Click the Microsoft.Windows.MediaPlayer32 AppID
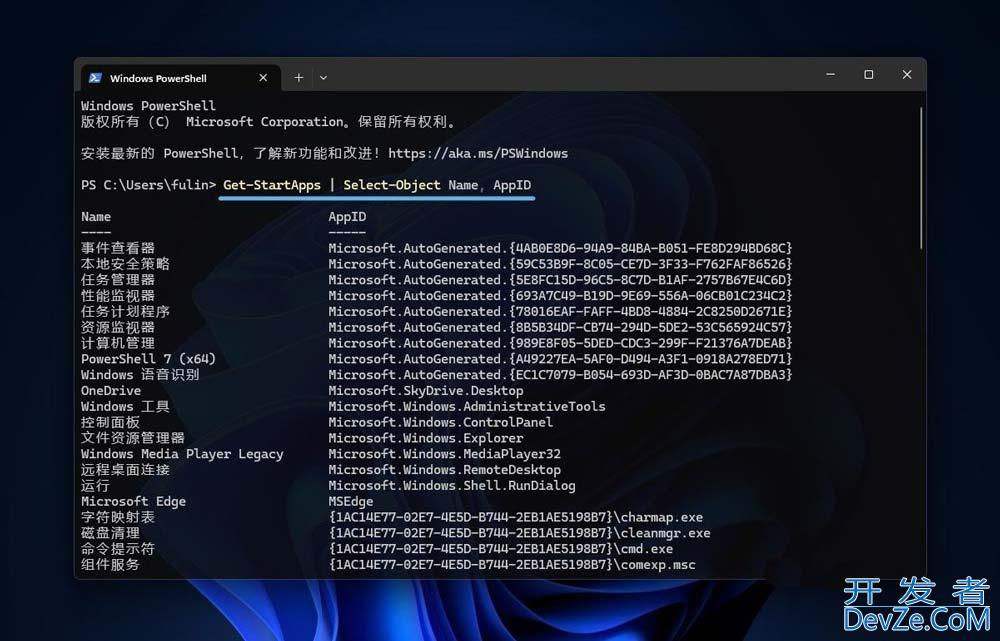This screenshot has height=641, width=1000. (x=445, y=454)
